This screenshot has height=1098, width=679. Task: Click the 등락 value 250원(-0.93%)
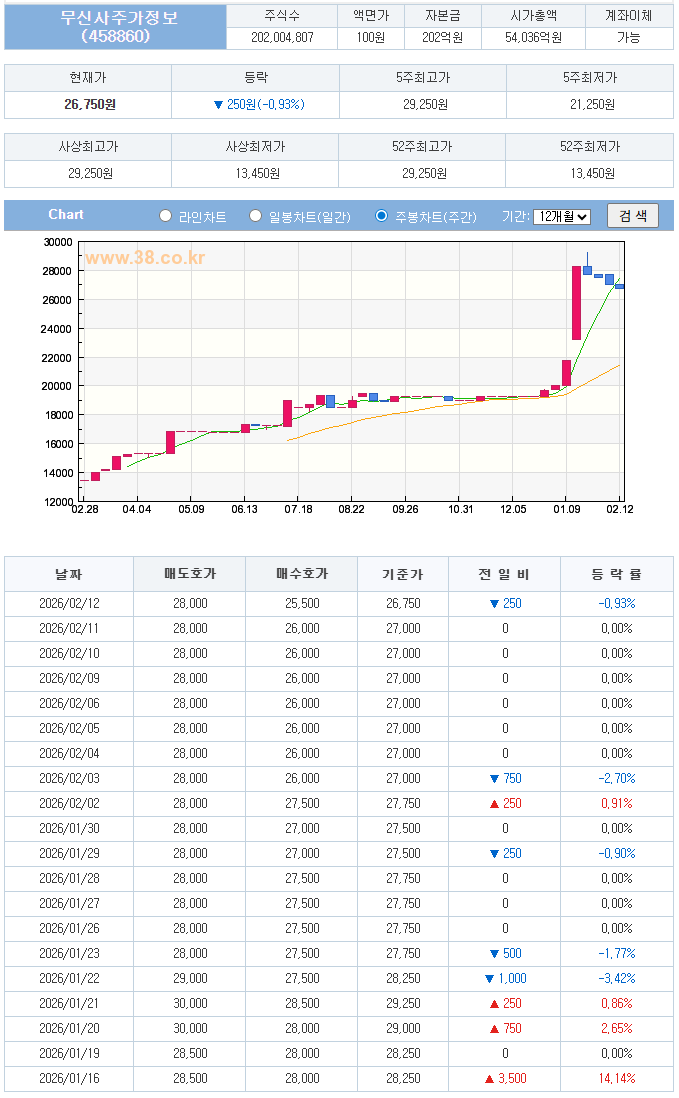[259, 104]
